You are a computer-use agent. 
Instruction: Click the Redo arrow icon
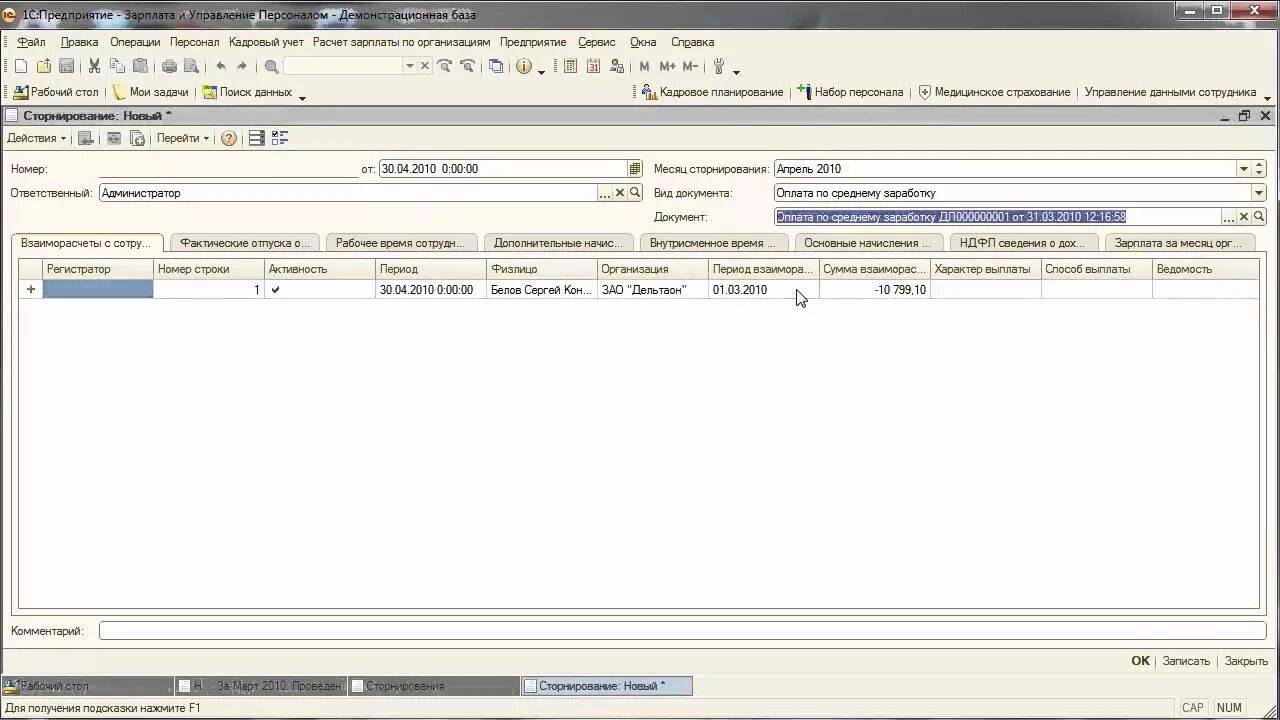(242, 66)
